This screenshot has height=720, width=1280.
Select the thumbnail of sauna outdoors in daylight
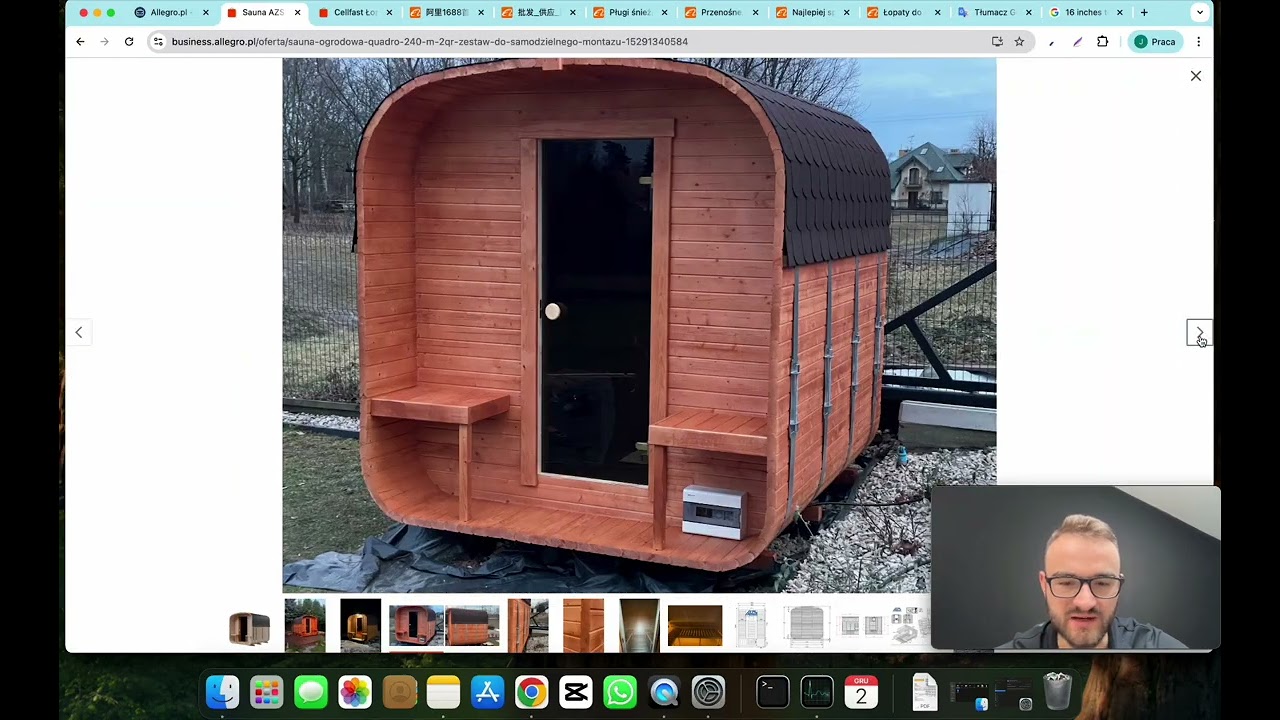click(305, 626)
